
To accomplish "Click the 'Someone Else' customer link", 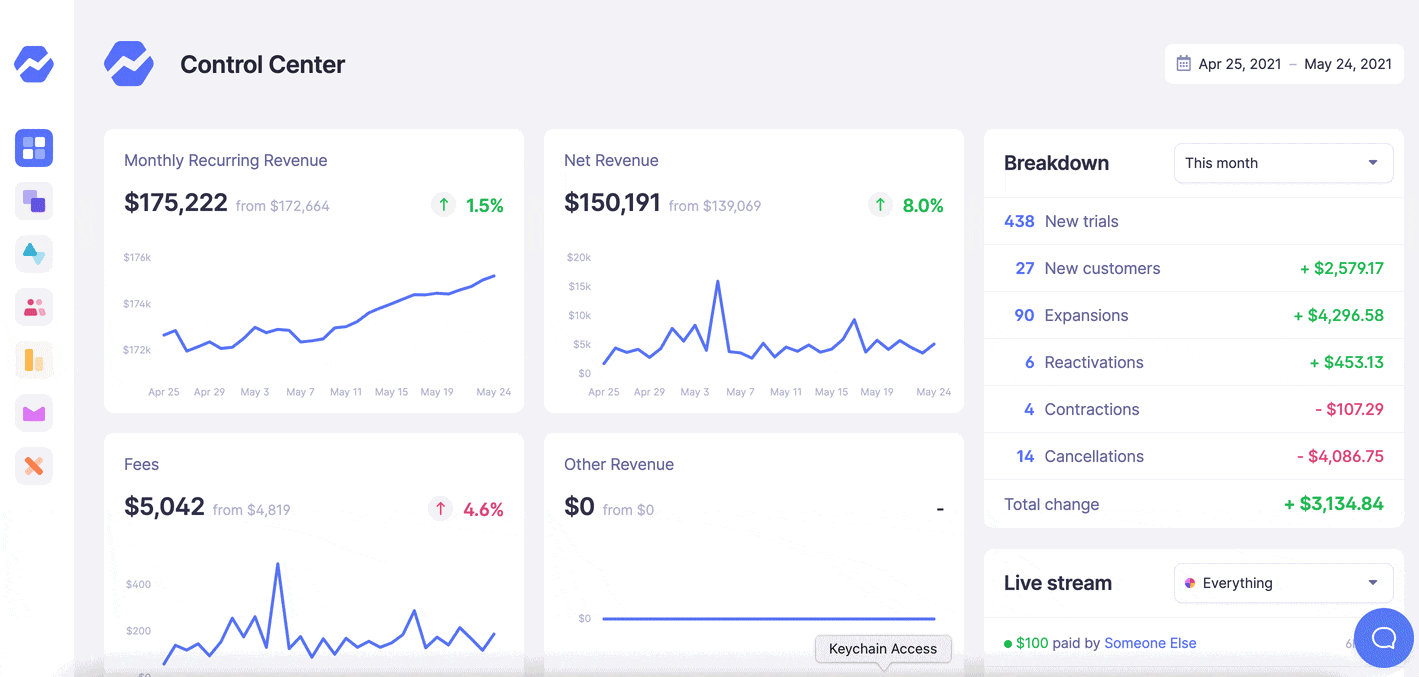I will (1150, 643).
